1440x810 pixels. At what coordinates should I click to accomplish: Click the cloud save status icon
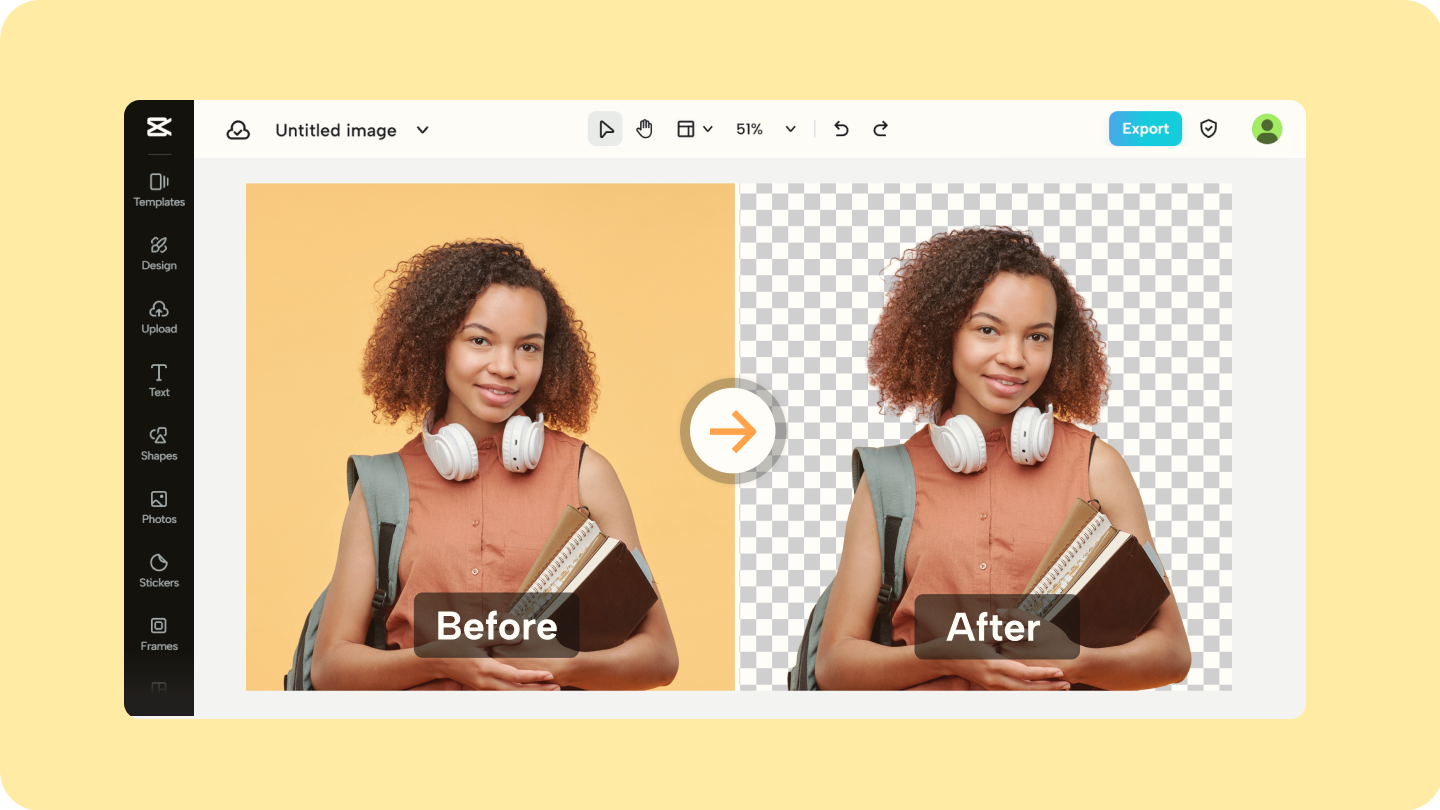coord(238,130)
